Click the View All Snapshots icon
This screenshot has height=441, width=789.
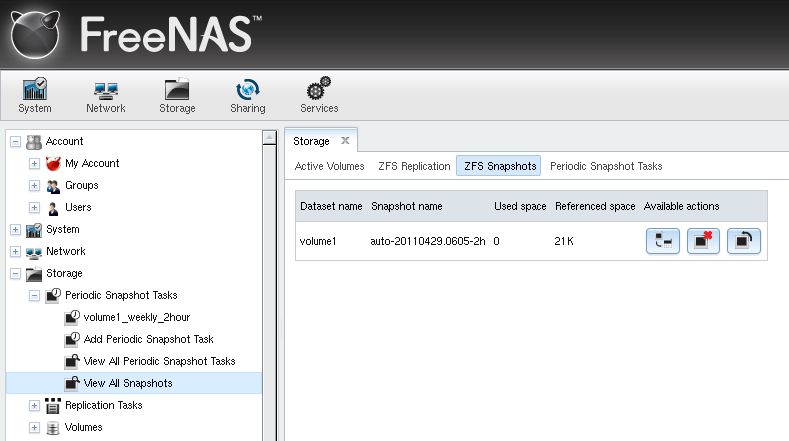click(72, 384)
